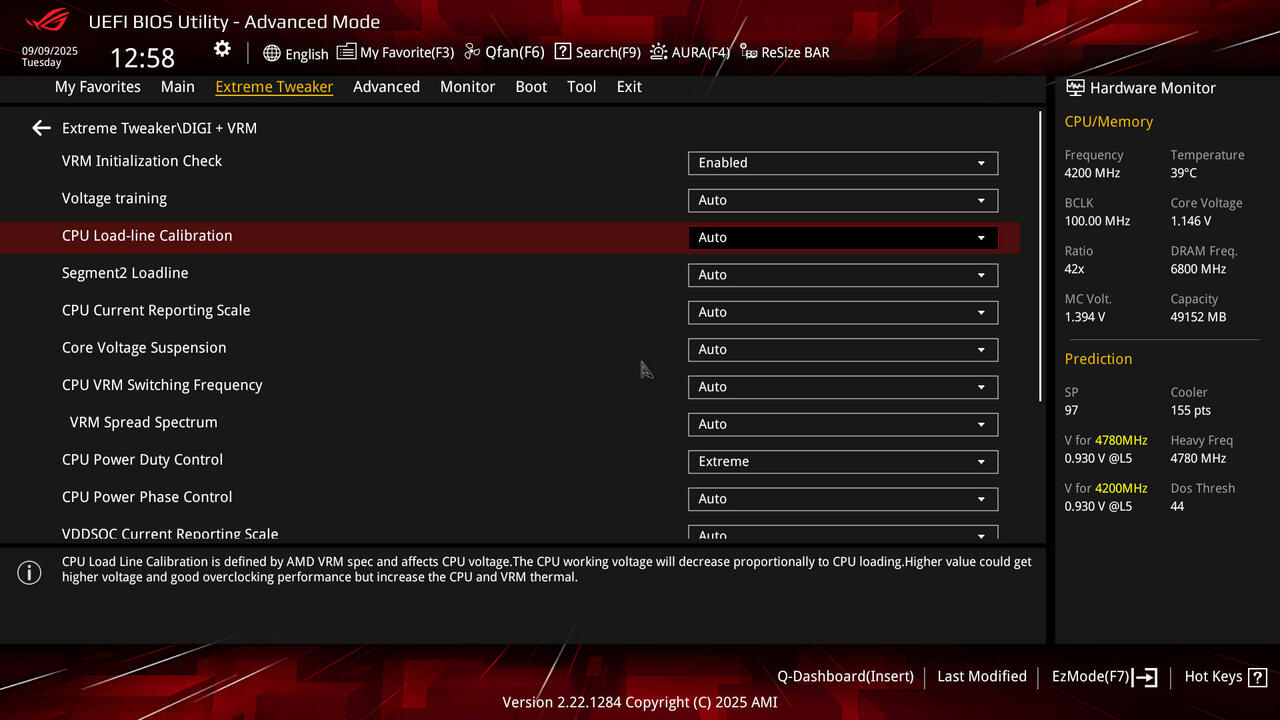
Task: Launch Qfan(F6) fan control
Action: click(504, 52)
